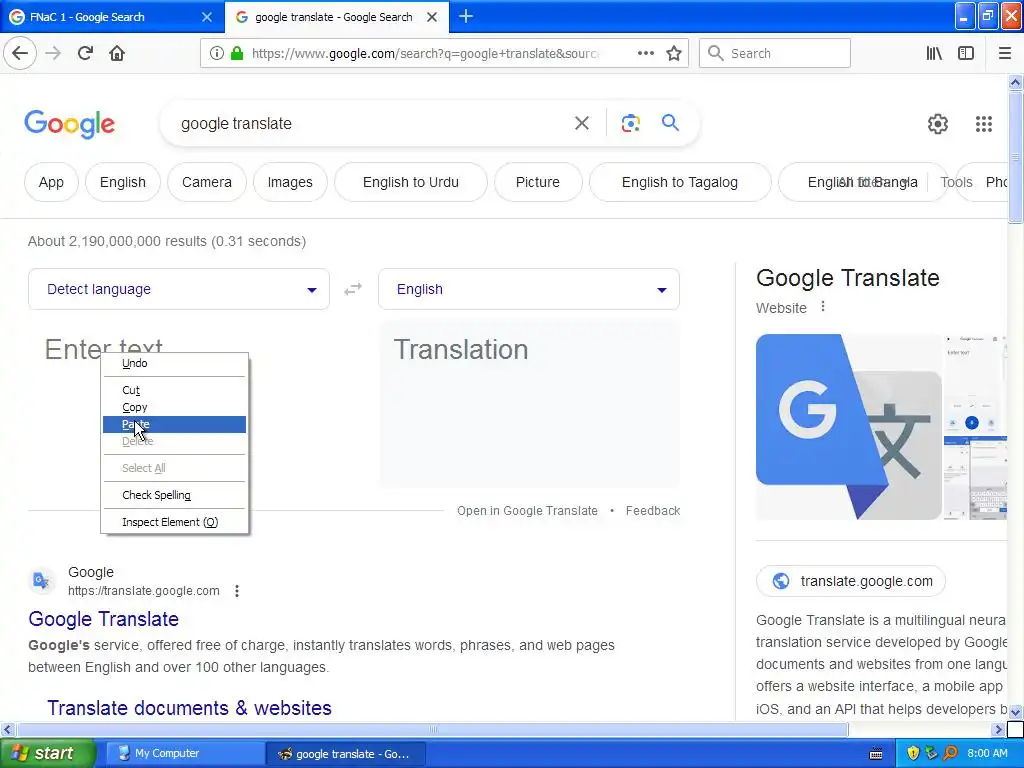Follow the Open in Google Translate link
1024x768 pixels.
tap(527, 511)
